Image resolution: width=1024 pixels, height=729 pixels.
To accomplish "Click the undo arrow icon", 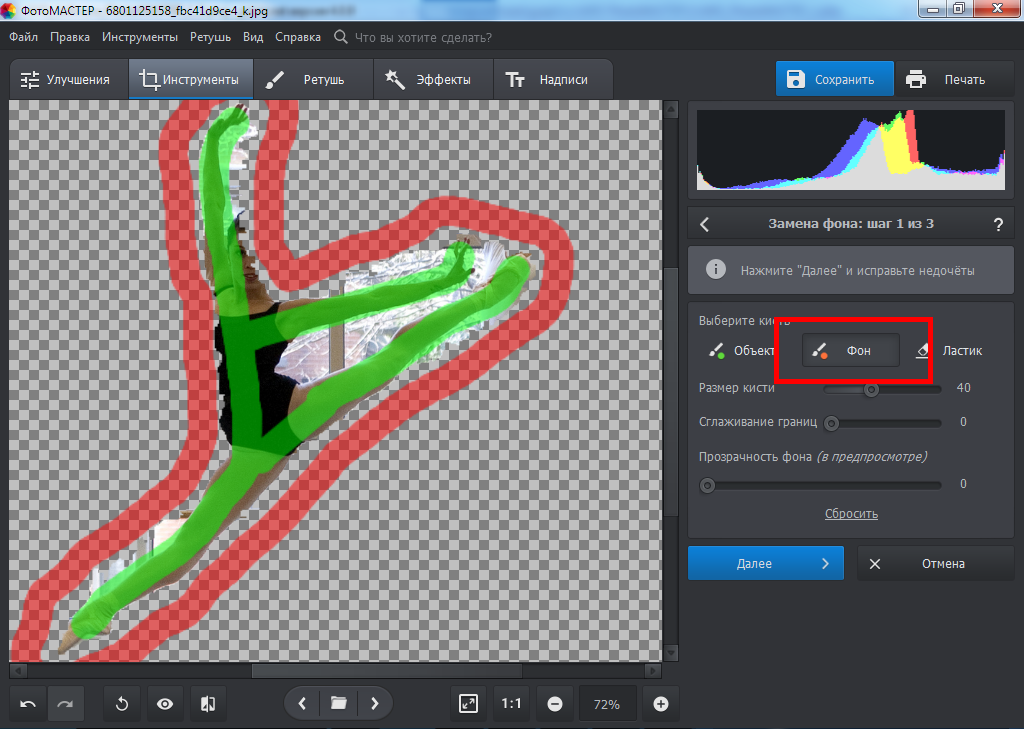I will (29, 704).
